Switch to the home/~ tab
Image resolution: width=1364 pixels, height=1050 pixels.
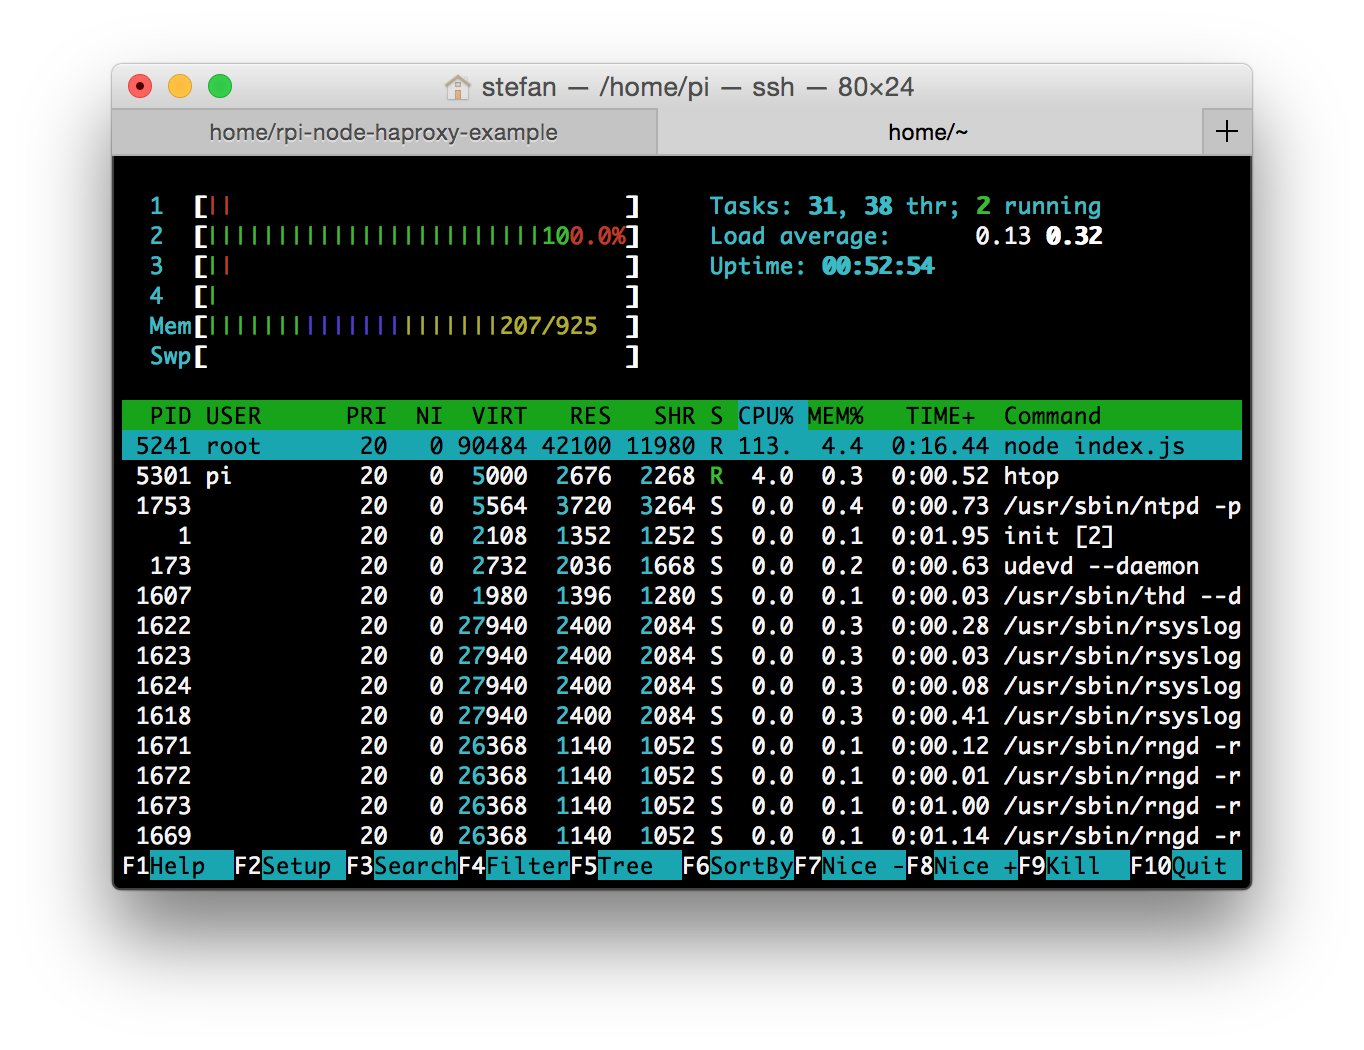[x=928, y=131]
